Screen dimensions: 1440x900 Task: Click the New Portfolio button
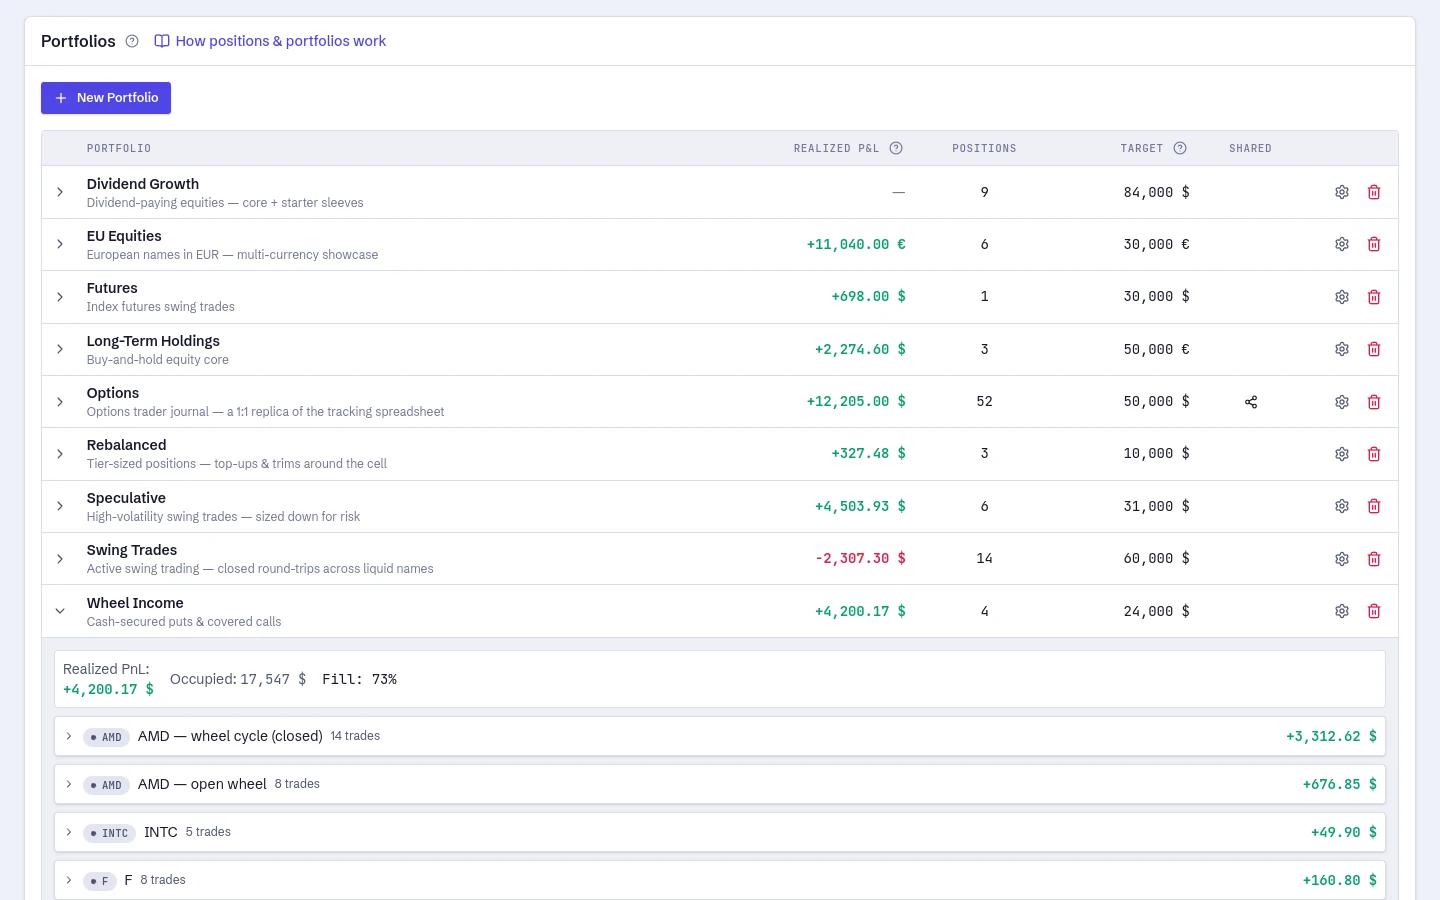coord(106,98)
